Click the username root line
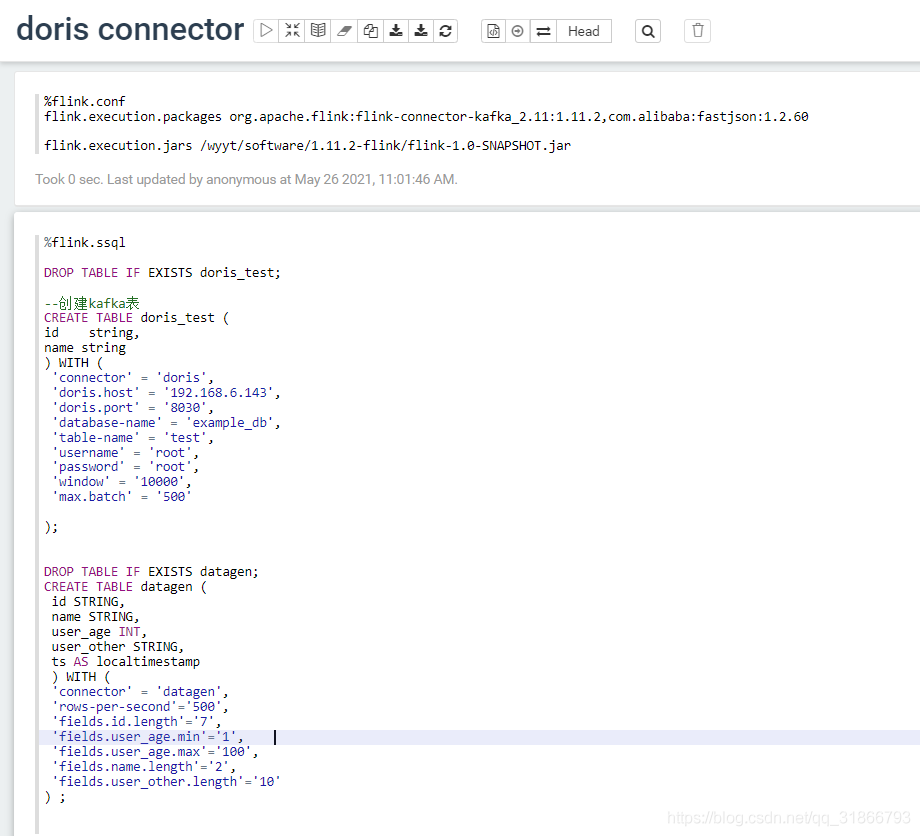Viewport: 920px width, 836px height. [126, 452]
